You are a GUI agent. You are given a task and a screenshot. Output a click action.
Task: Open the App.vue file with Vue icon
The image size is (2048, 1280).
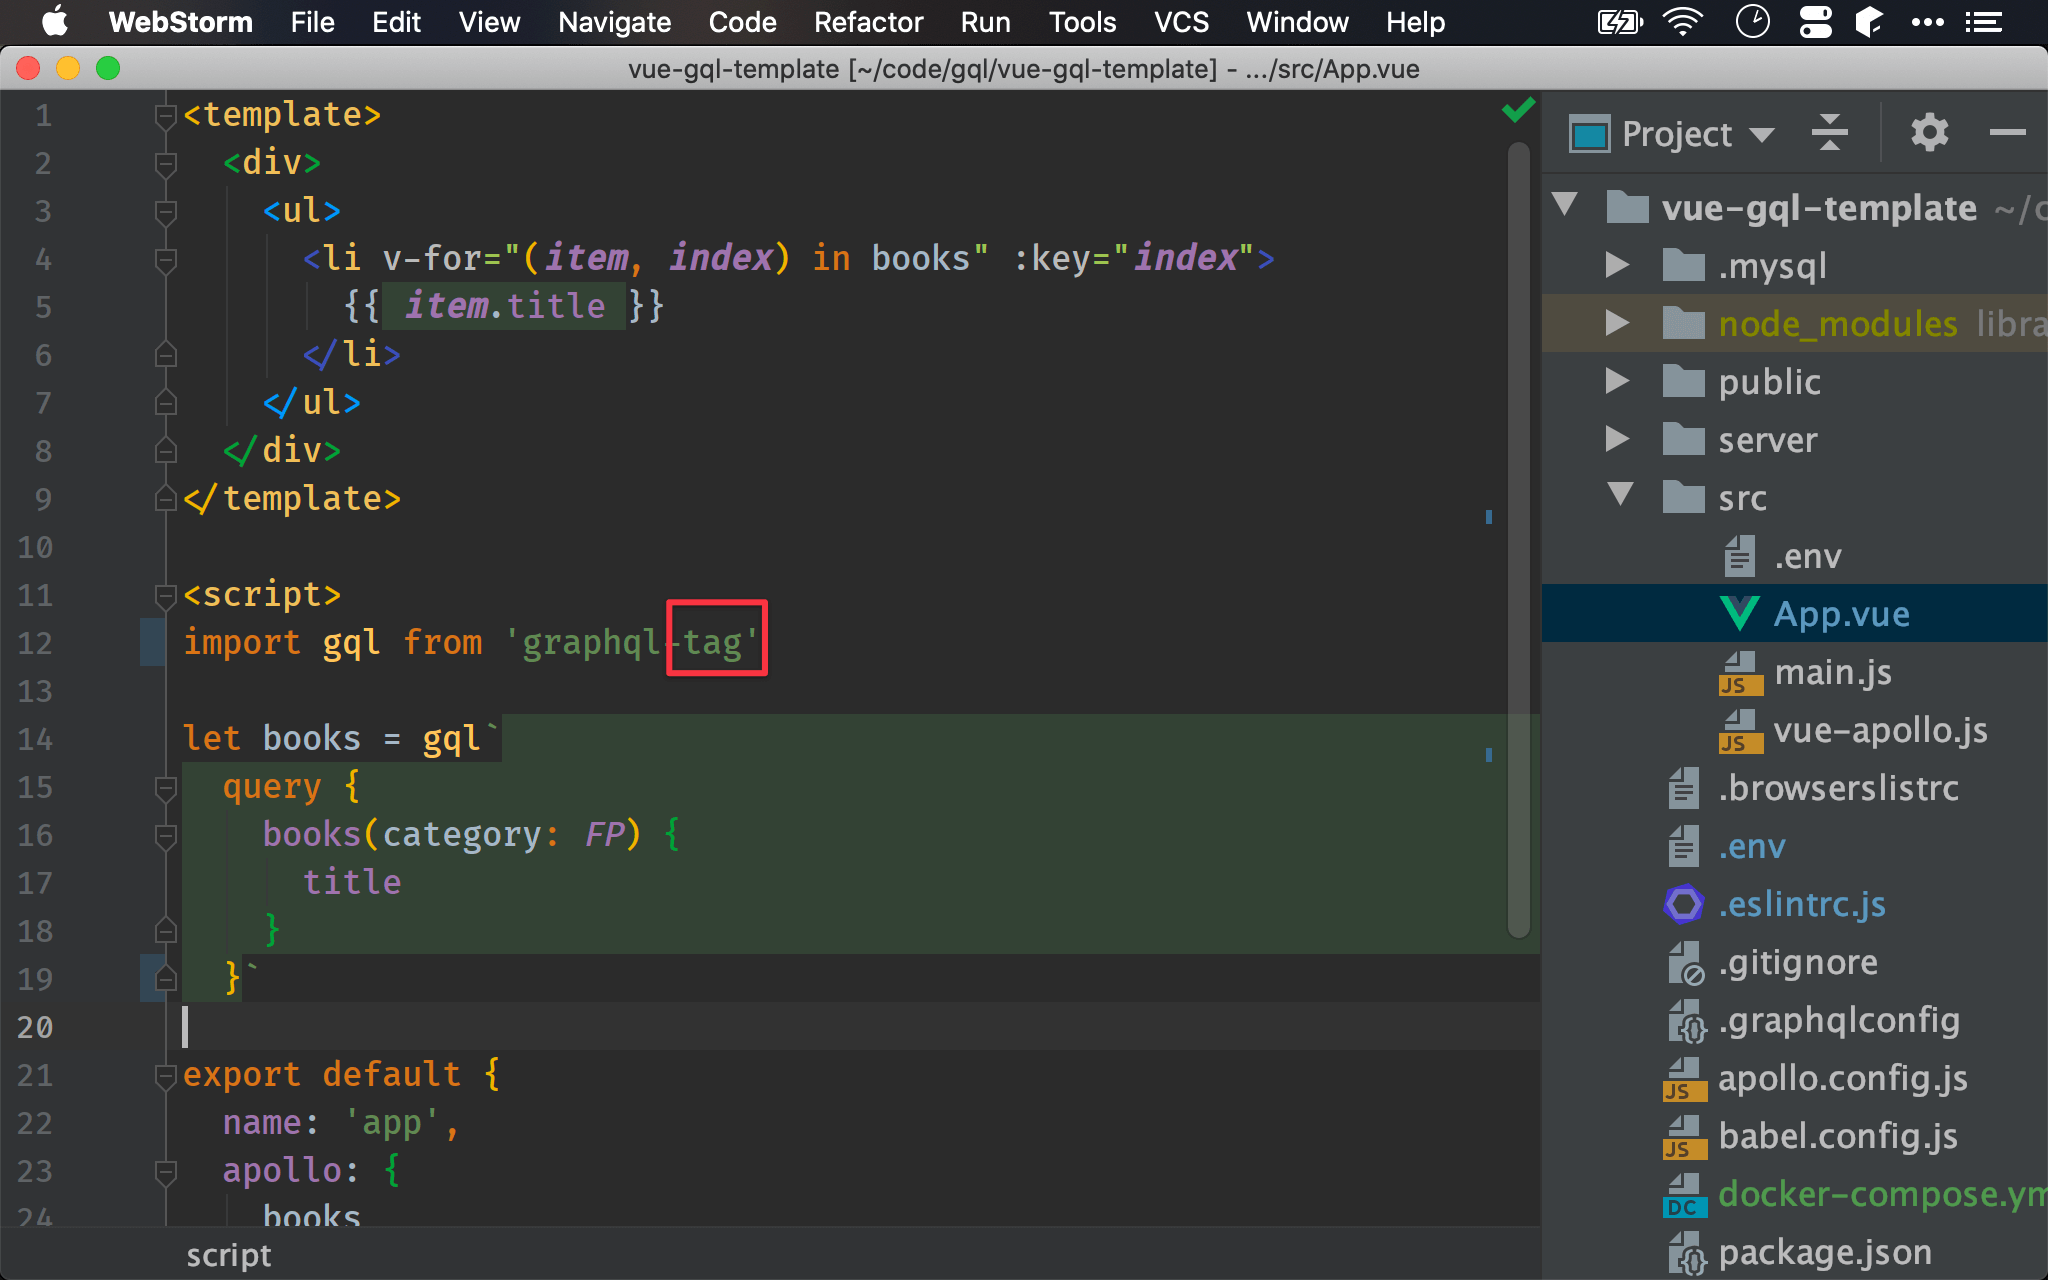(x=1841, y=614)
